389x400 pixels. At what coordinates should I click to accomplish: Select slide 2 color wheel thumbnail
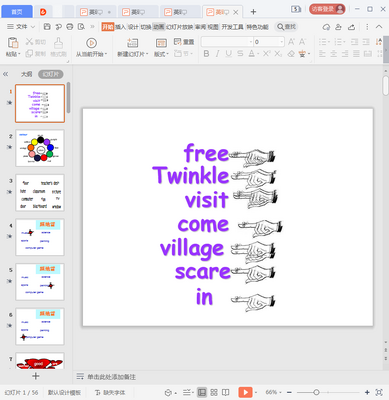(40, 148)
